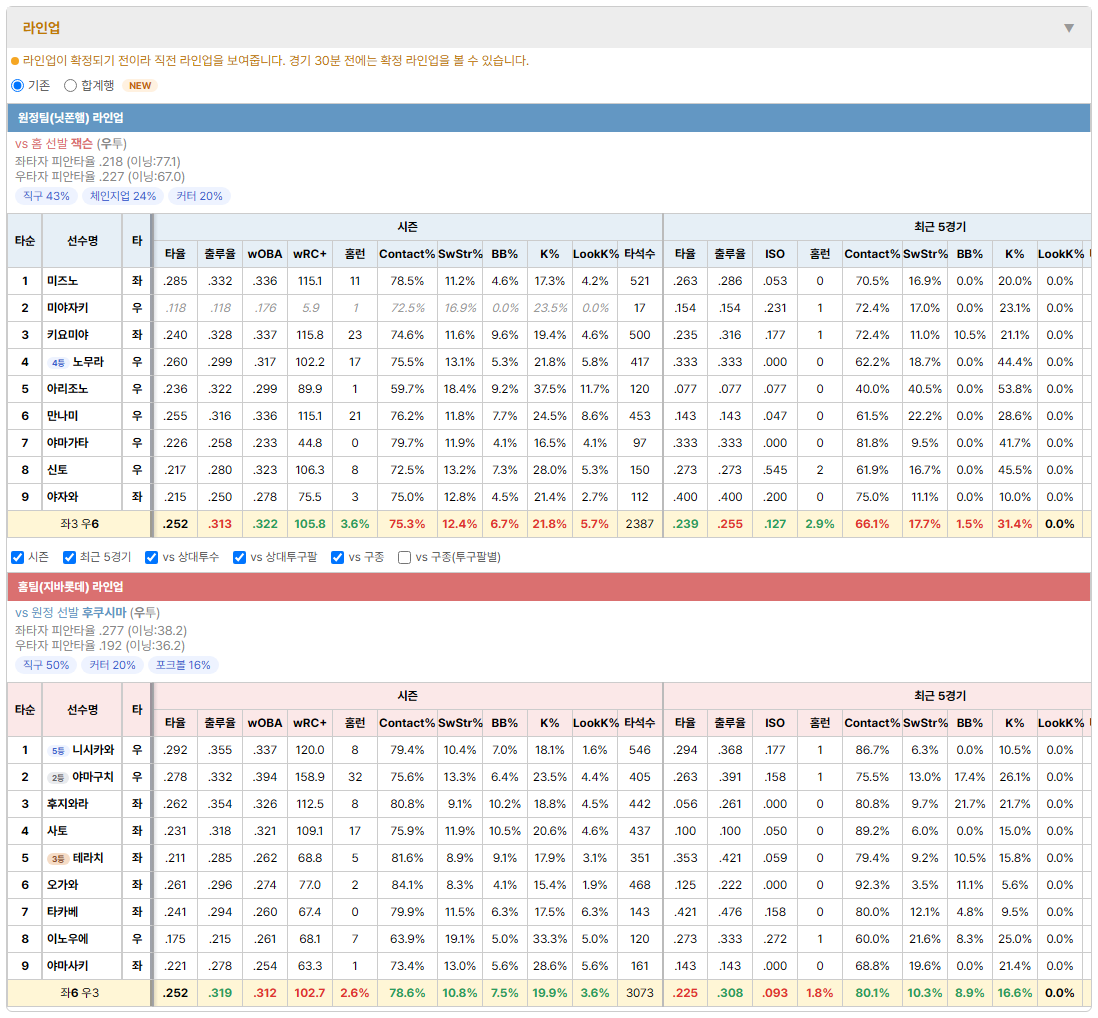Enable the vs 구종(투구팔별) checkbox
This screenshot has height=1018, width=1098.
tap(404, 557)
